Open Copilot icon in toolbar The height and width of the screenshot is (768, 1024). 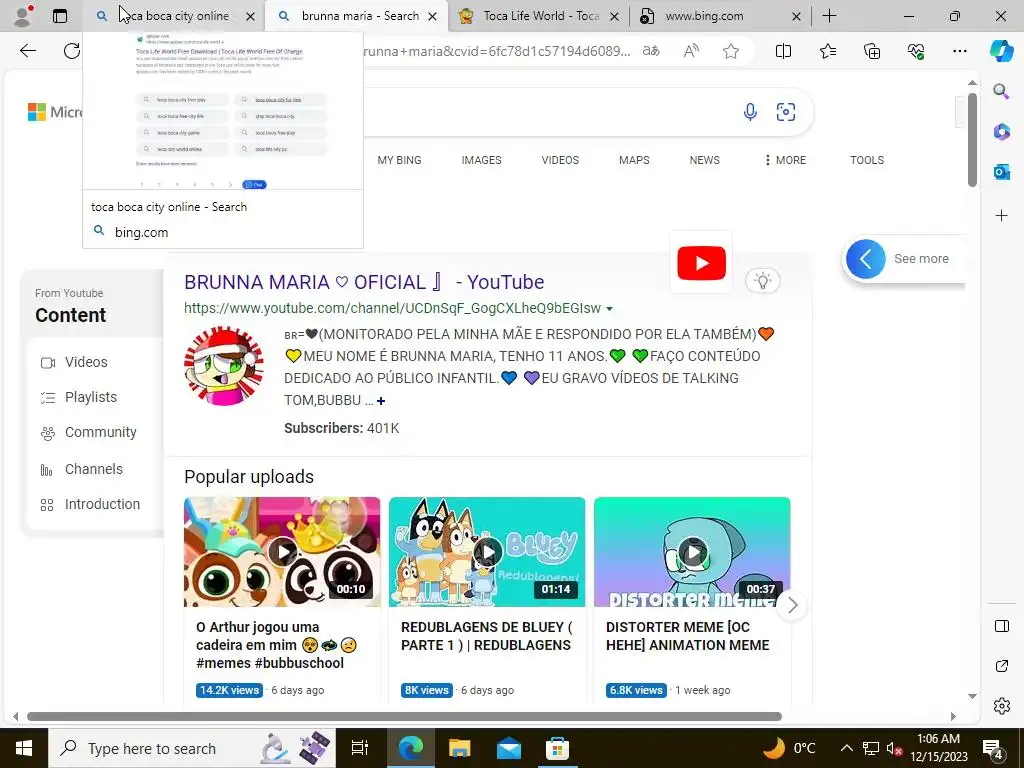pos(1001,50)
